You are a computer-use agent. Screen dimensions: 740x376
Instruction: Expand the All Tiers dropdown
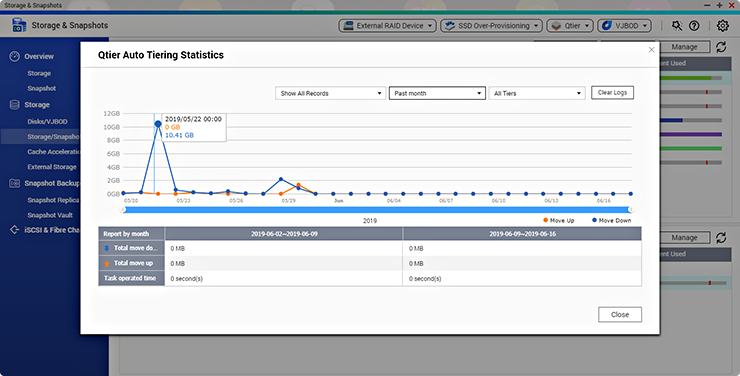[537, 93]
